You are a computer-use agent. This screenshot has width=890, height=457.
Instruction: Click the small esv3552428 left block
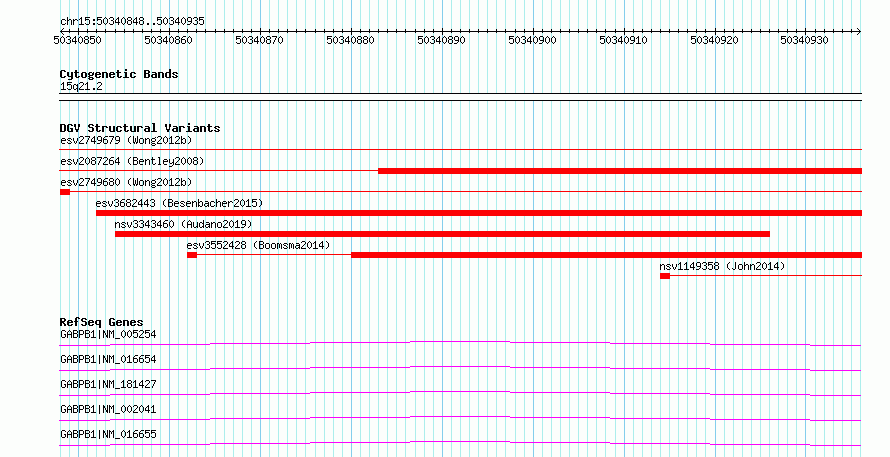pos(192,255)
